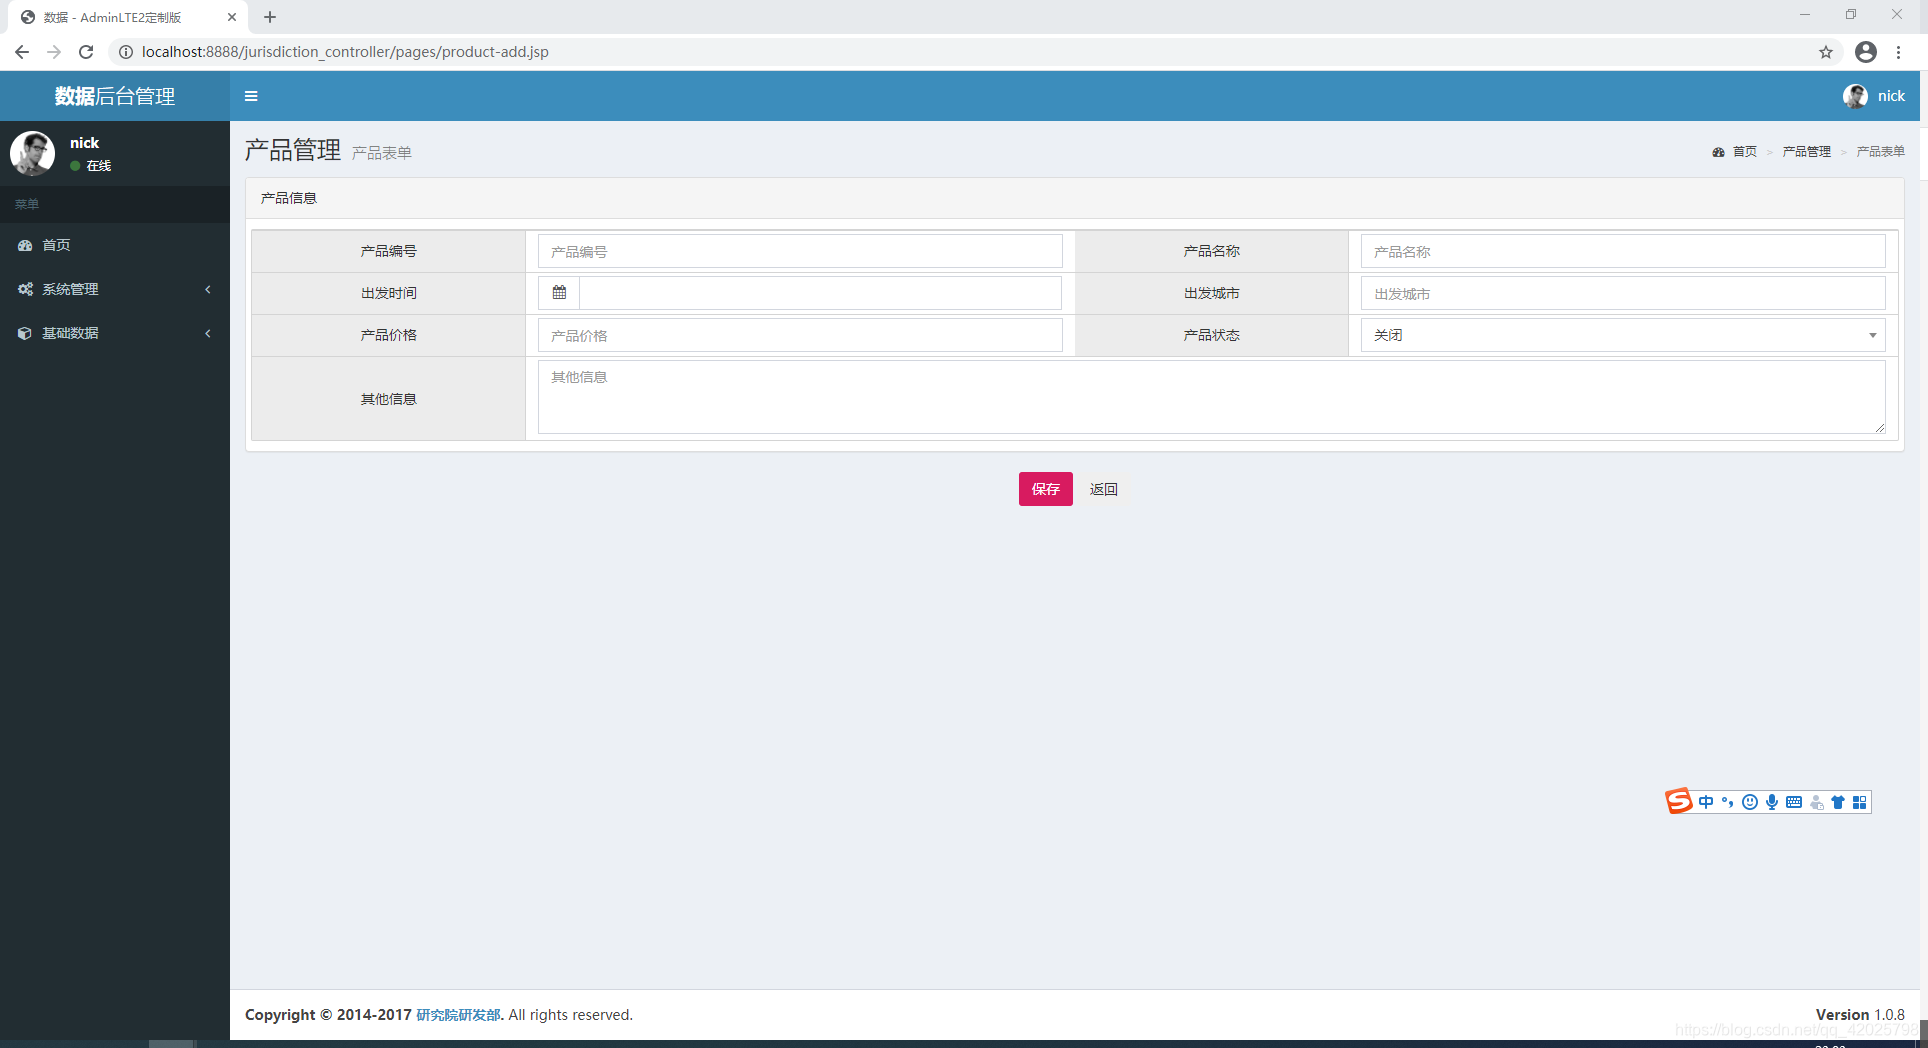
Task: Click the 出发时间 date input field
Action: tap(820, 293)
